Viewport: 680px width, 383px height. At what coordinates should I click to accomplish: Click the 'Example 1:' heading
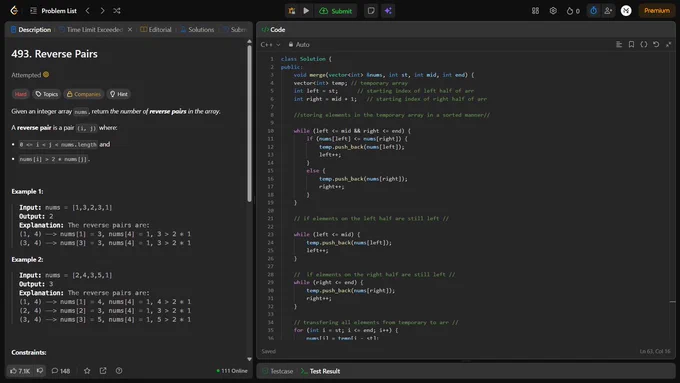pyautogui.click(x=27, y=191)
